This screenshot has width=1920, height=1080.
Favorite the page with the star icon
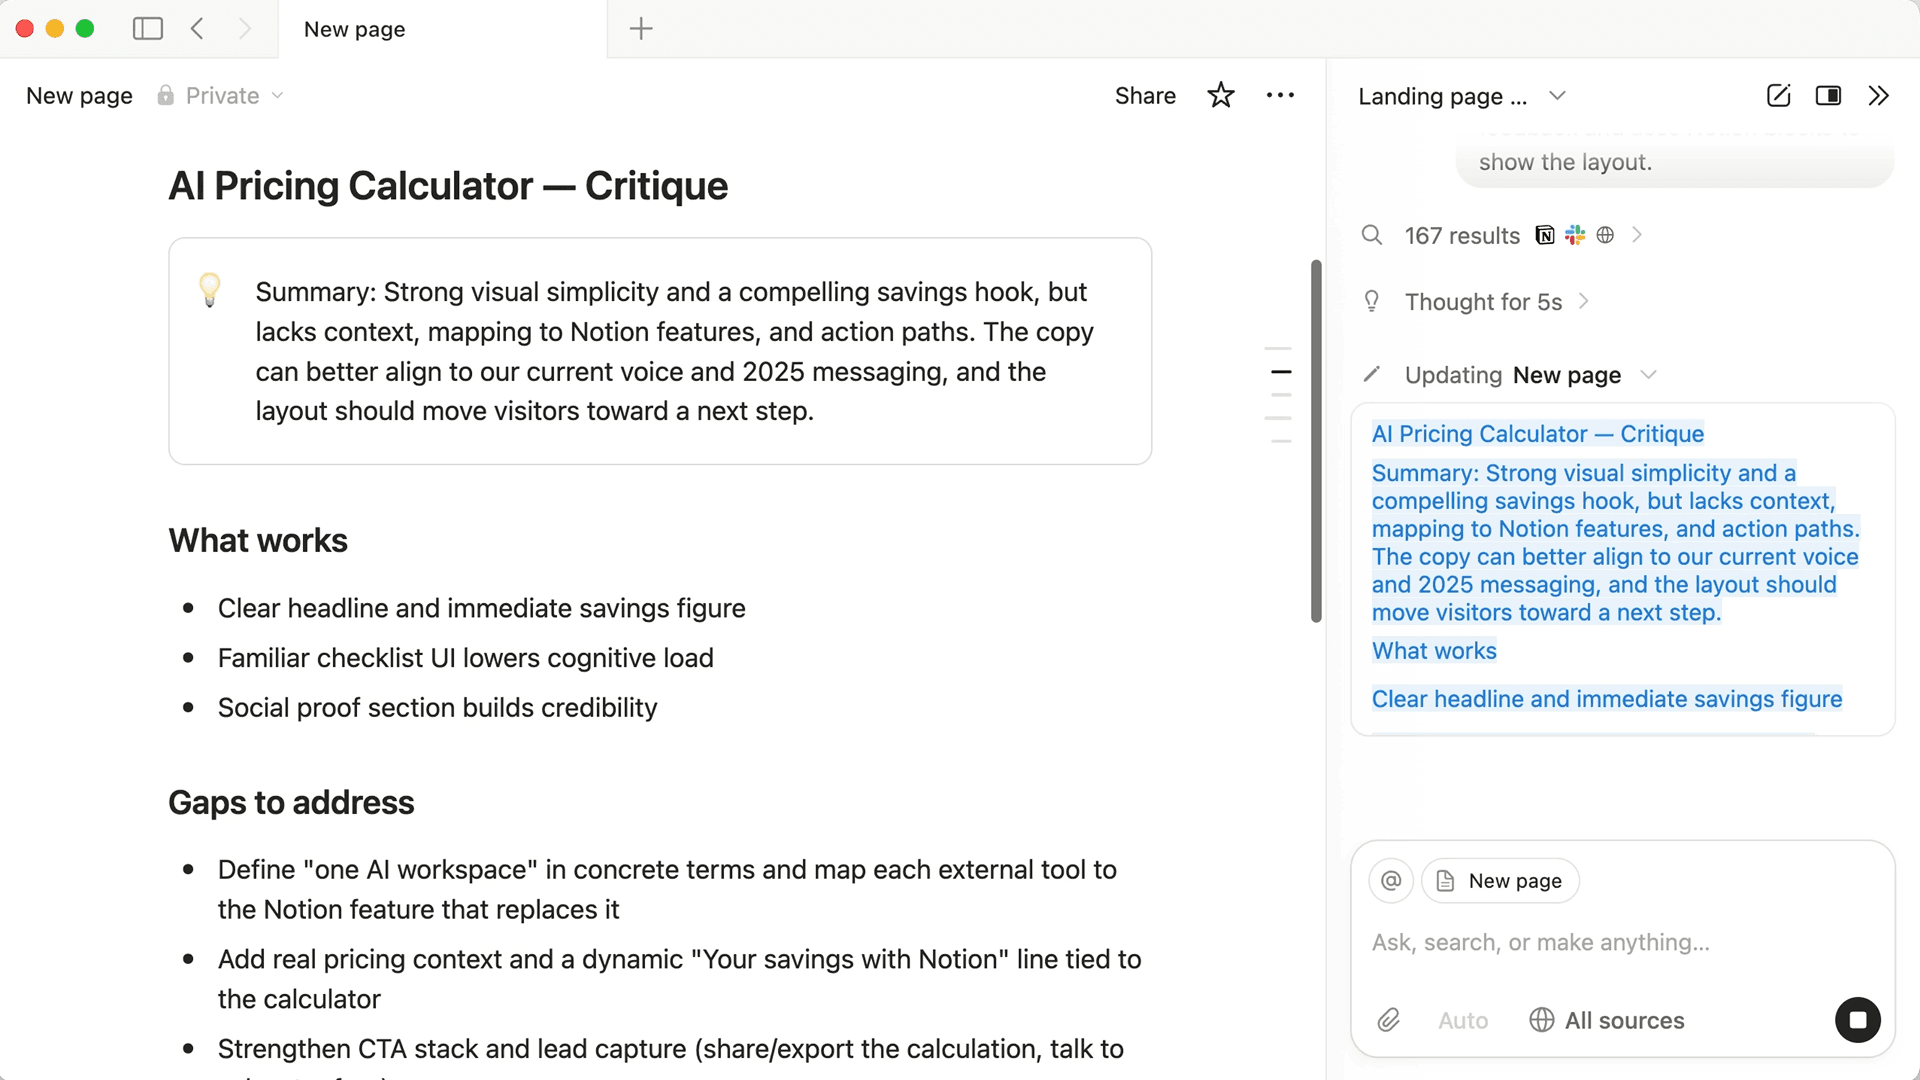[x=1220, y=96]
